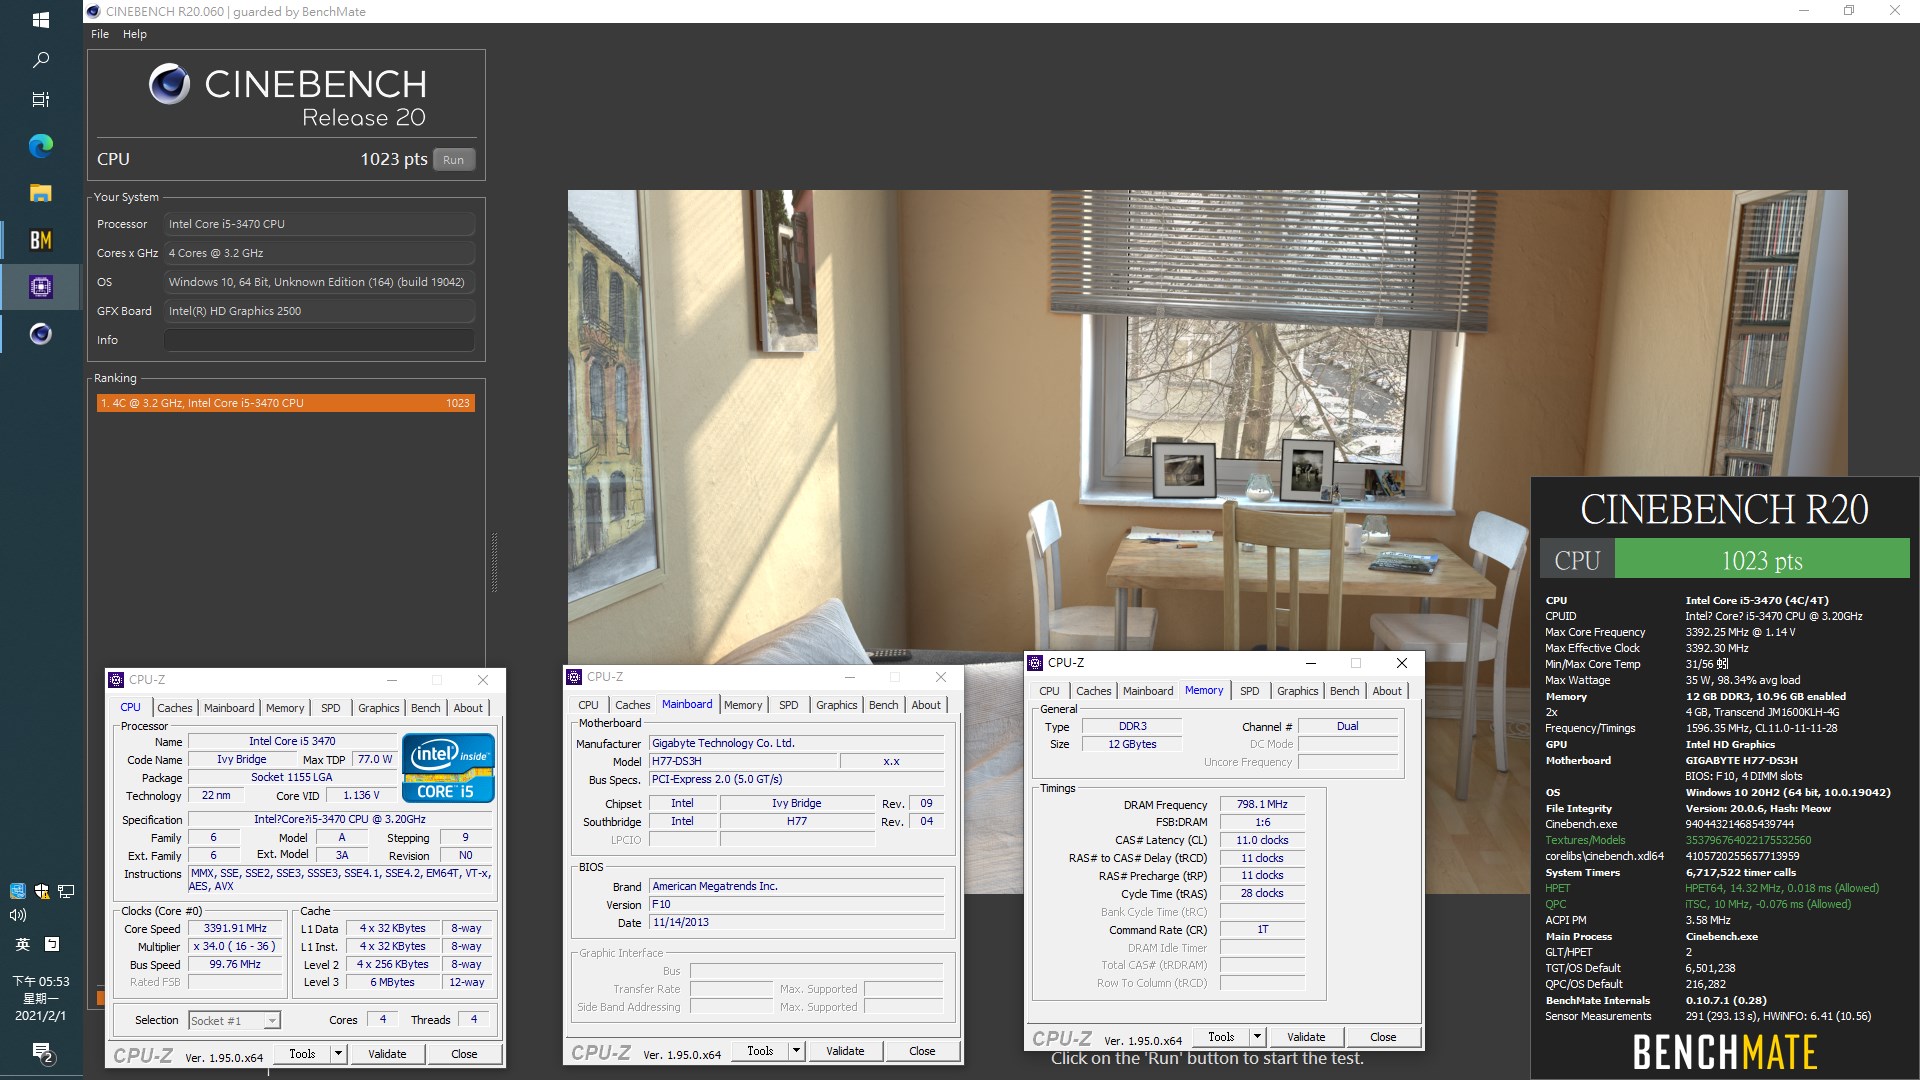
Task: Open Windows Security shield tray icon
Action: pos(42,891)
